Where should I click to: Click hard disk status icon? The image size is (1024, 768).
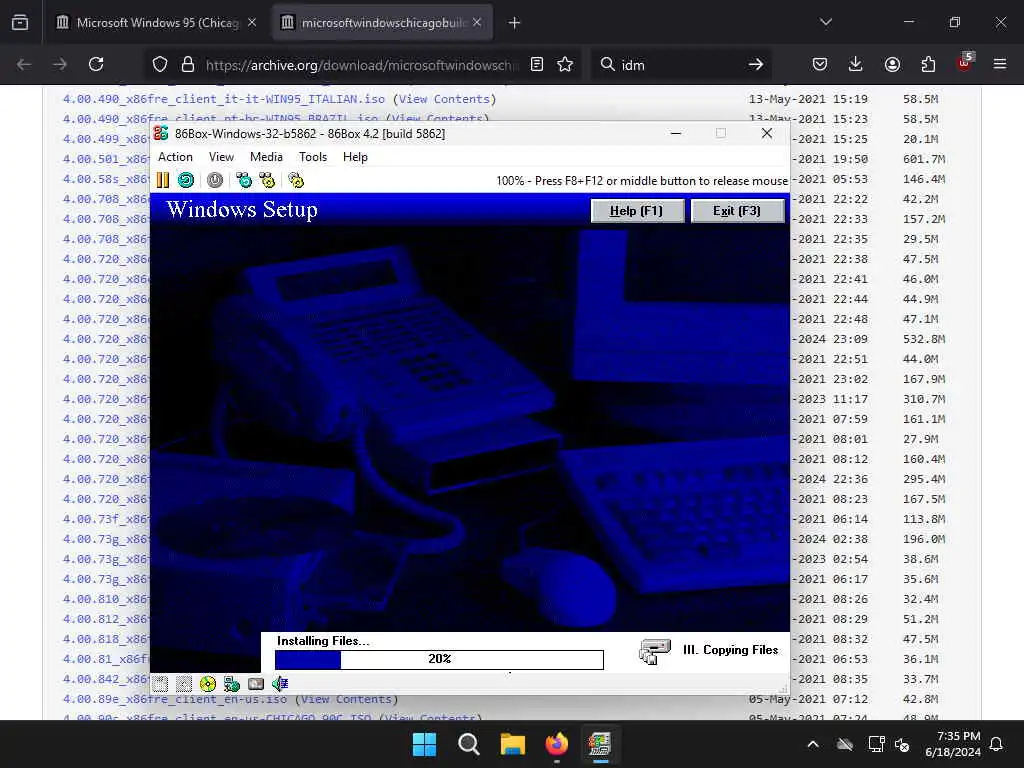(256, 684)
